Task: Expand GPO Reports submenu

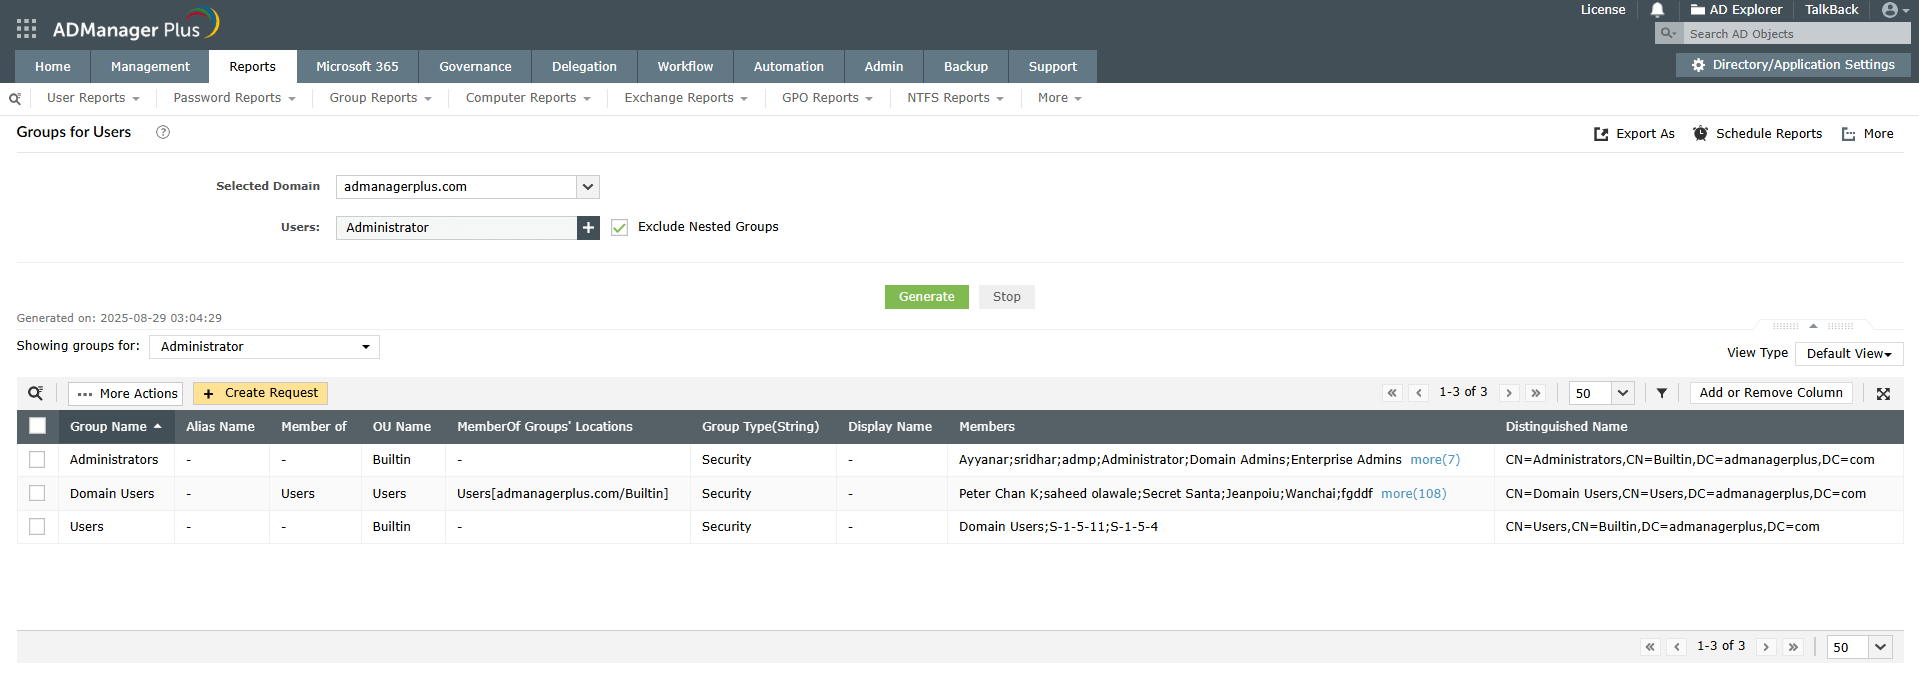Action: [x=827, y=98]
